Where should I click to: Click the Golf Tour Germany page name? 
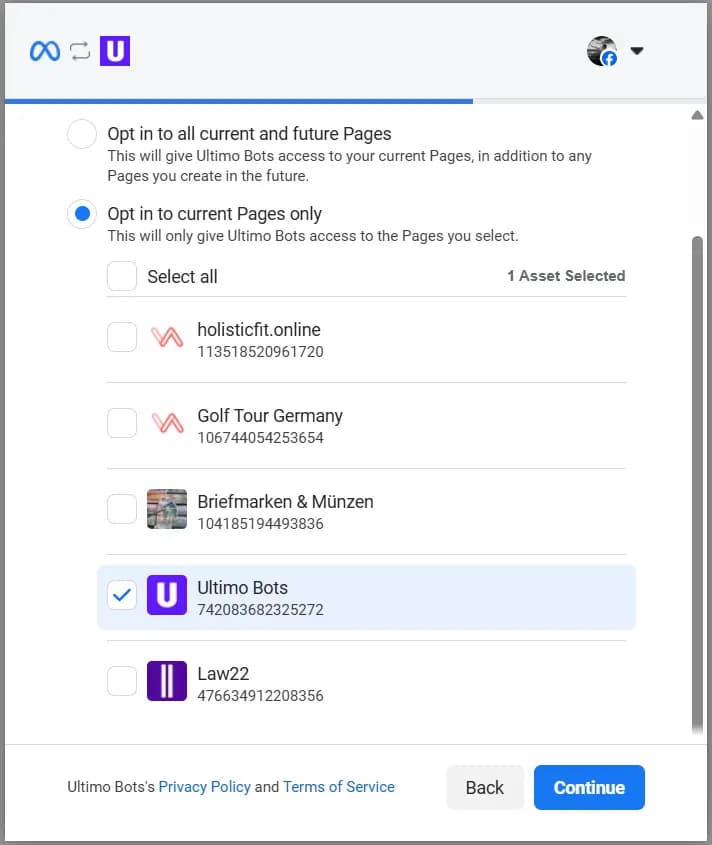pyautogui.click(x=270, y=415)
